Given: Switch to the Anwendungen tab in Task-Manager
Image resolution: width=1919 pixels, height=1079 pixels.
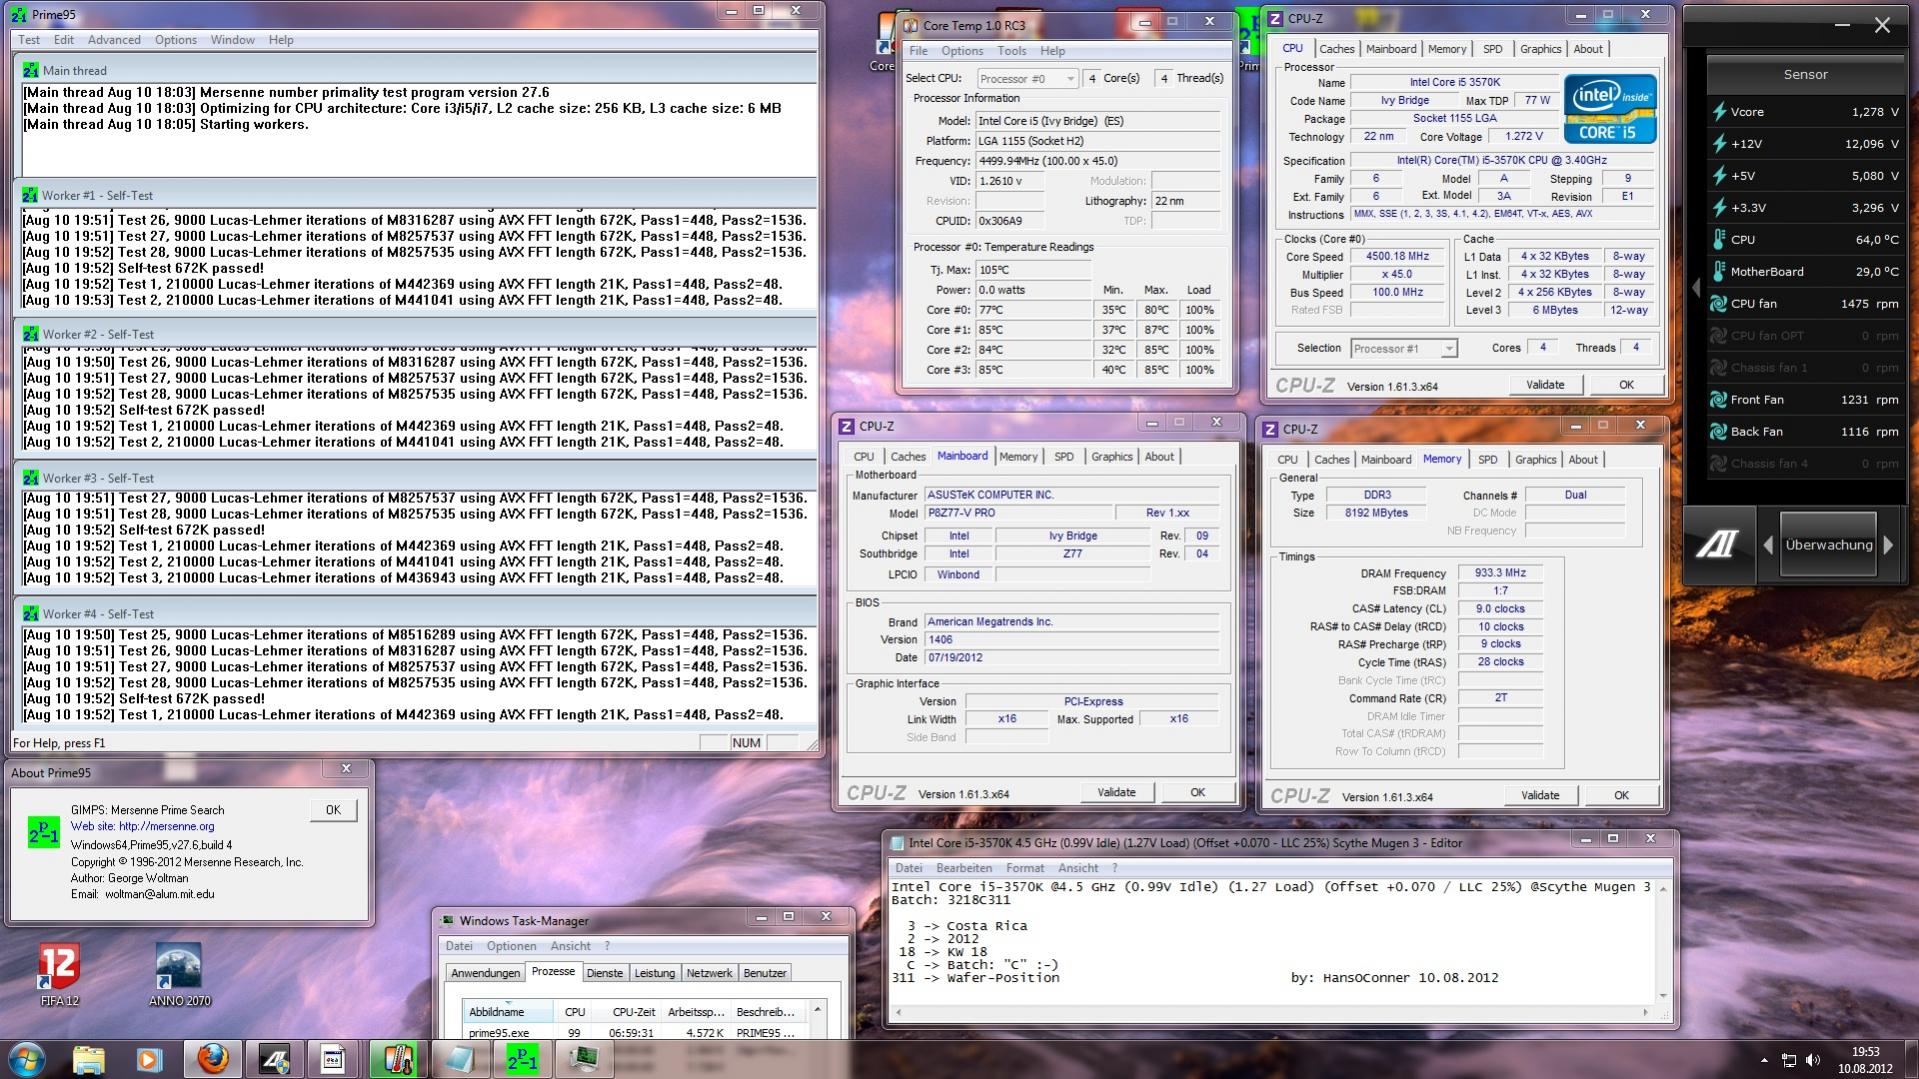Looking at the screenshot, I should [486, 973].
